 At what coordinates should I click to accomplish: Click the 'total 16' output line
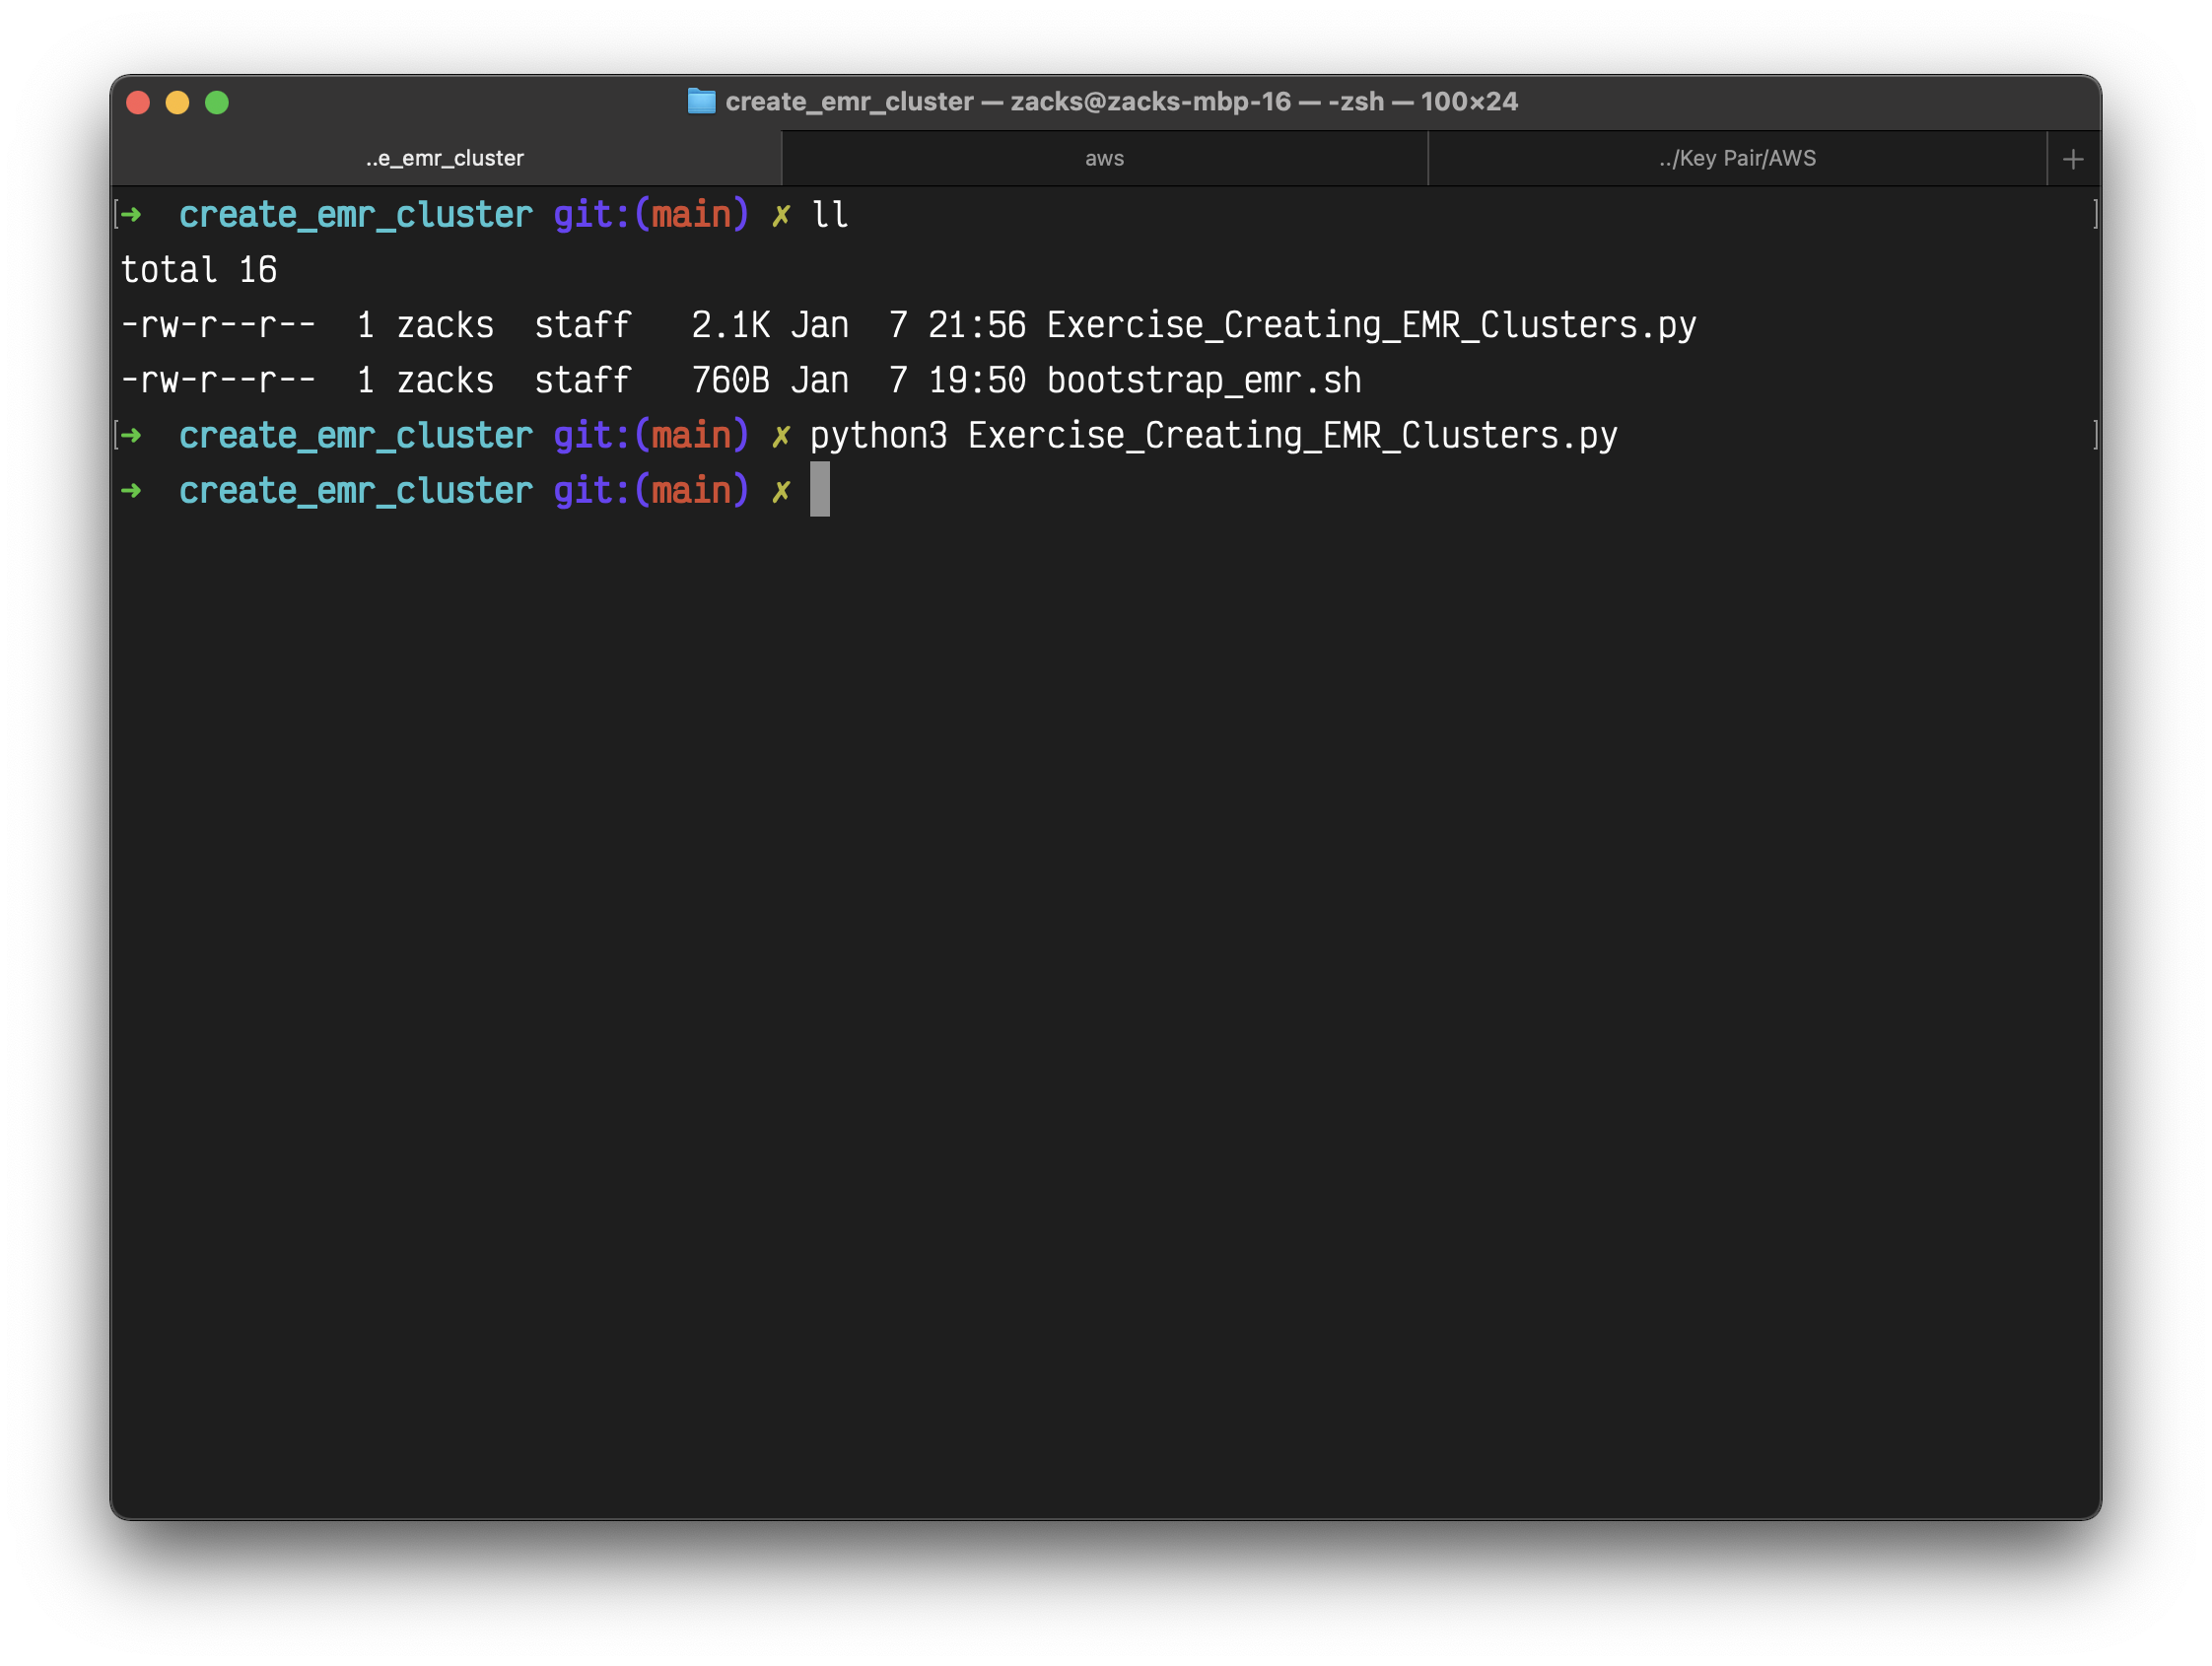coord(198,270)
